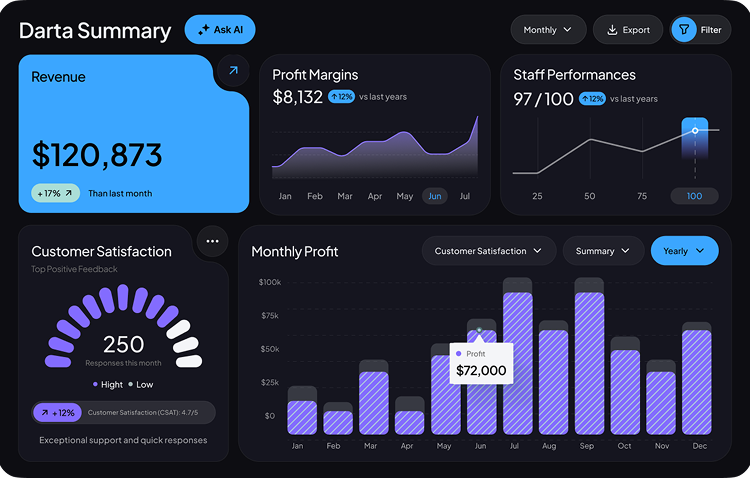The height and width of the screenshot is (478, 750).
Task: Click the Sep bar in Monthly Profit
Action: [589, 360]
